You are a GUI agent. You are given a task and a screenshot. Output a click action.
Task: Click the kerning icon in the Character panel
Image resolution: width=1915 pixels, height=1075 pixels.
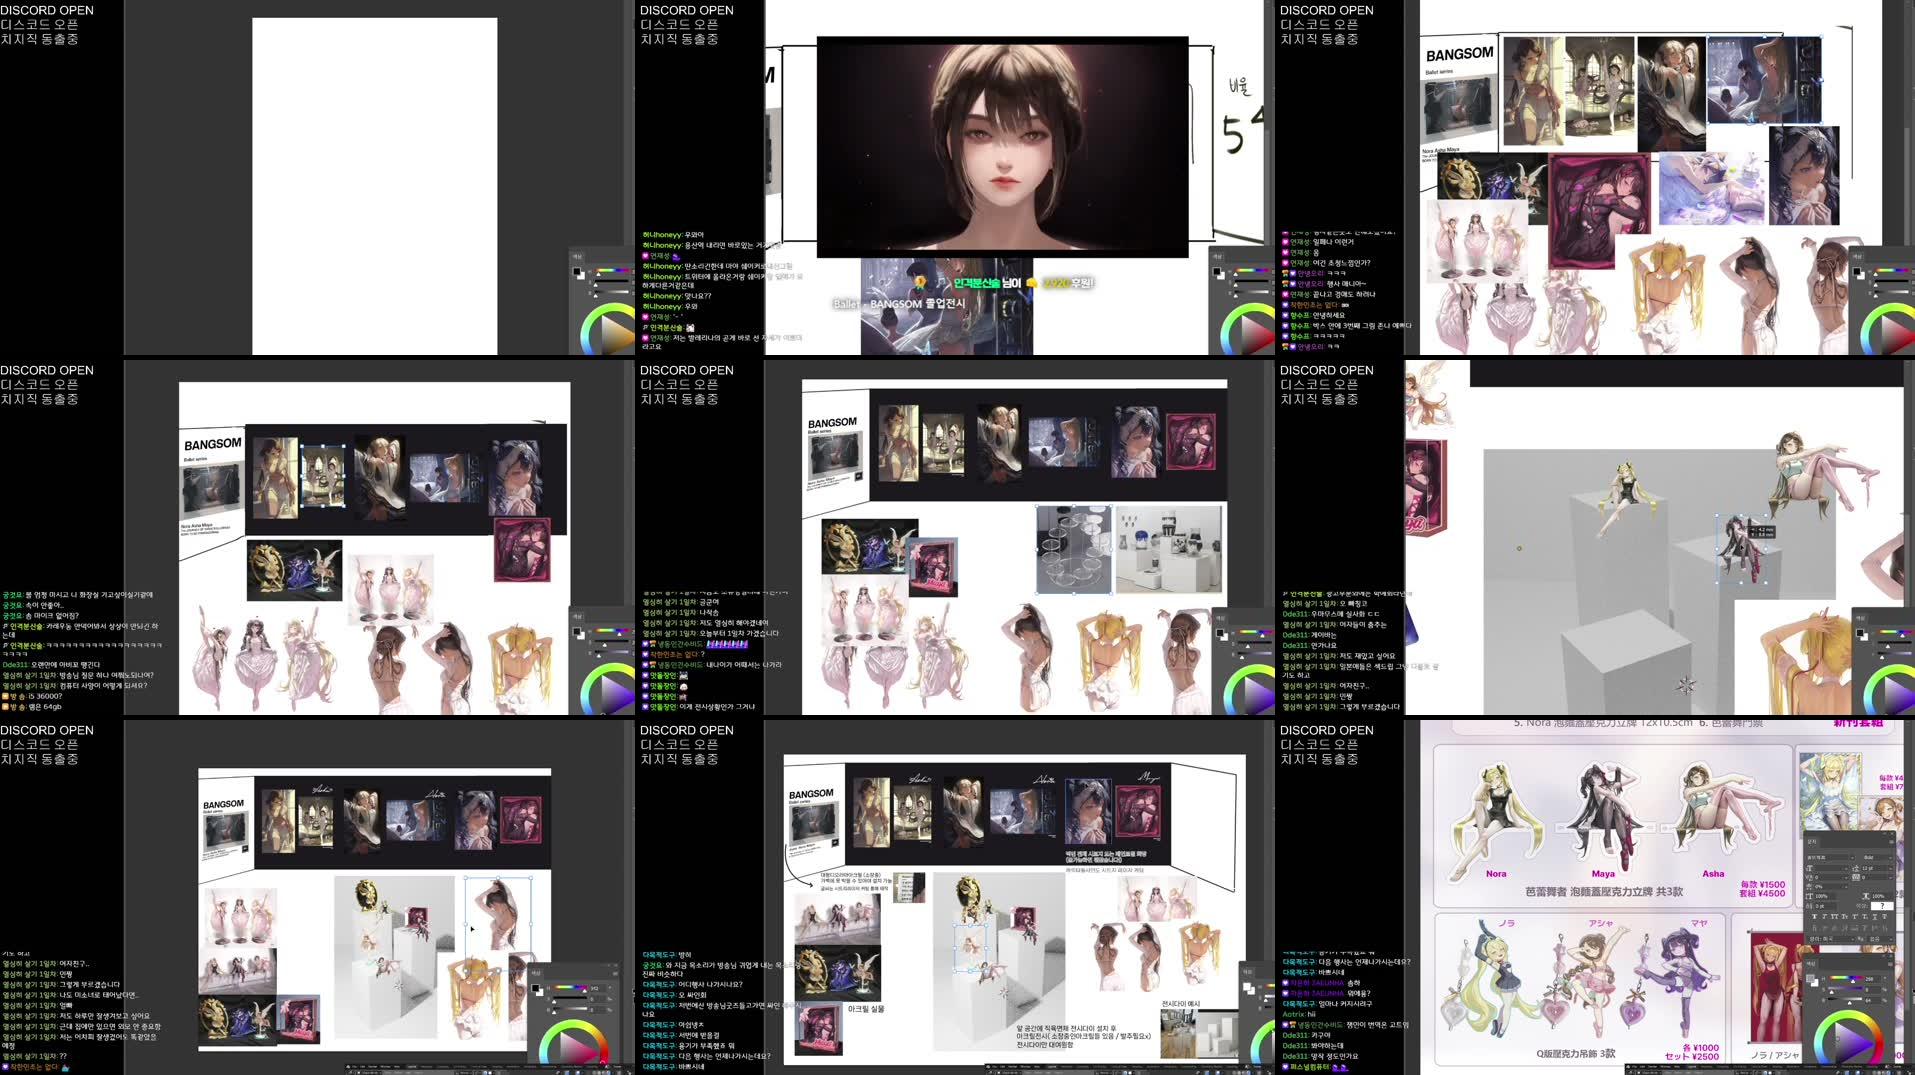pos(1809,877)
